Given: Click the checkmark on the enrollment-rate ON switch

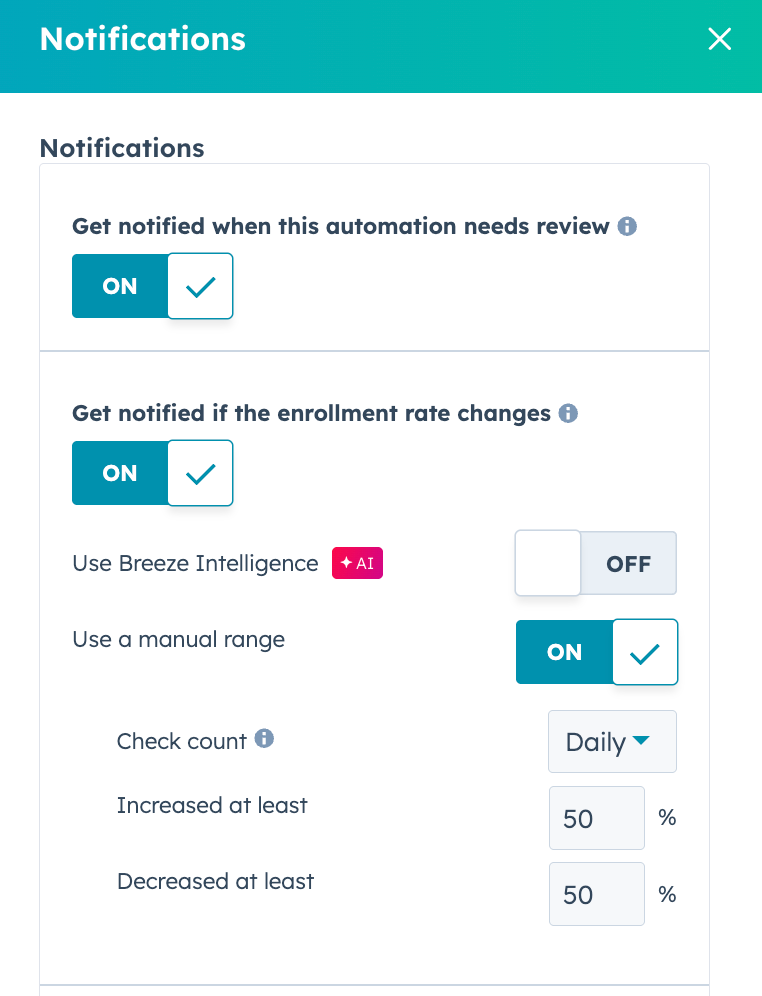Looking at the screenshot, I should pos(199,473).
